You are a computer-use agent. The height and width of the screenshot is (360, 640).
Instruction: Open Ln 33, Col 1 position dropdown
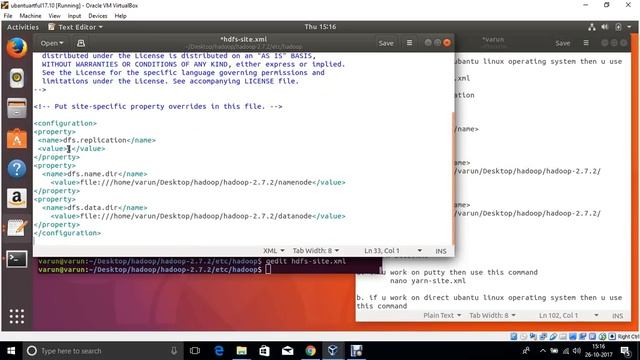click(x=393, y=251)
